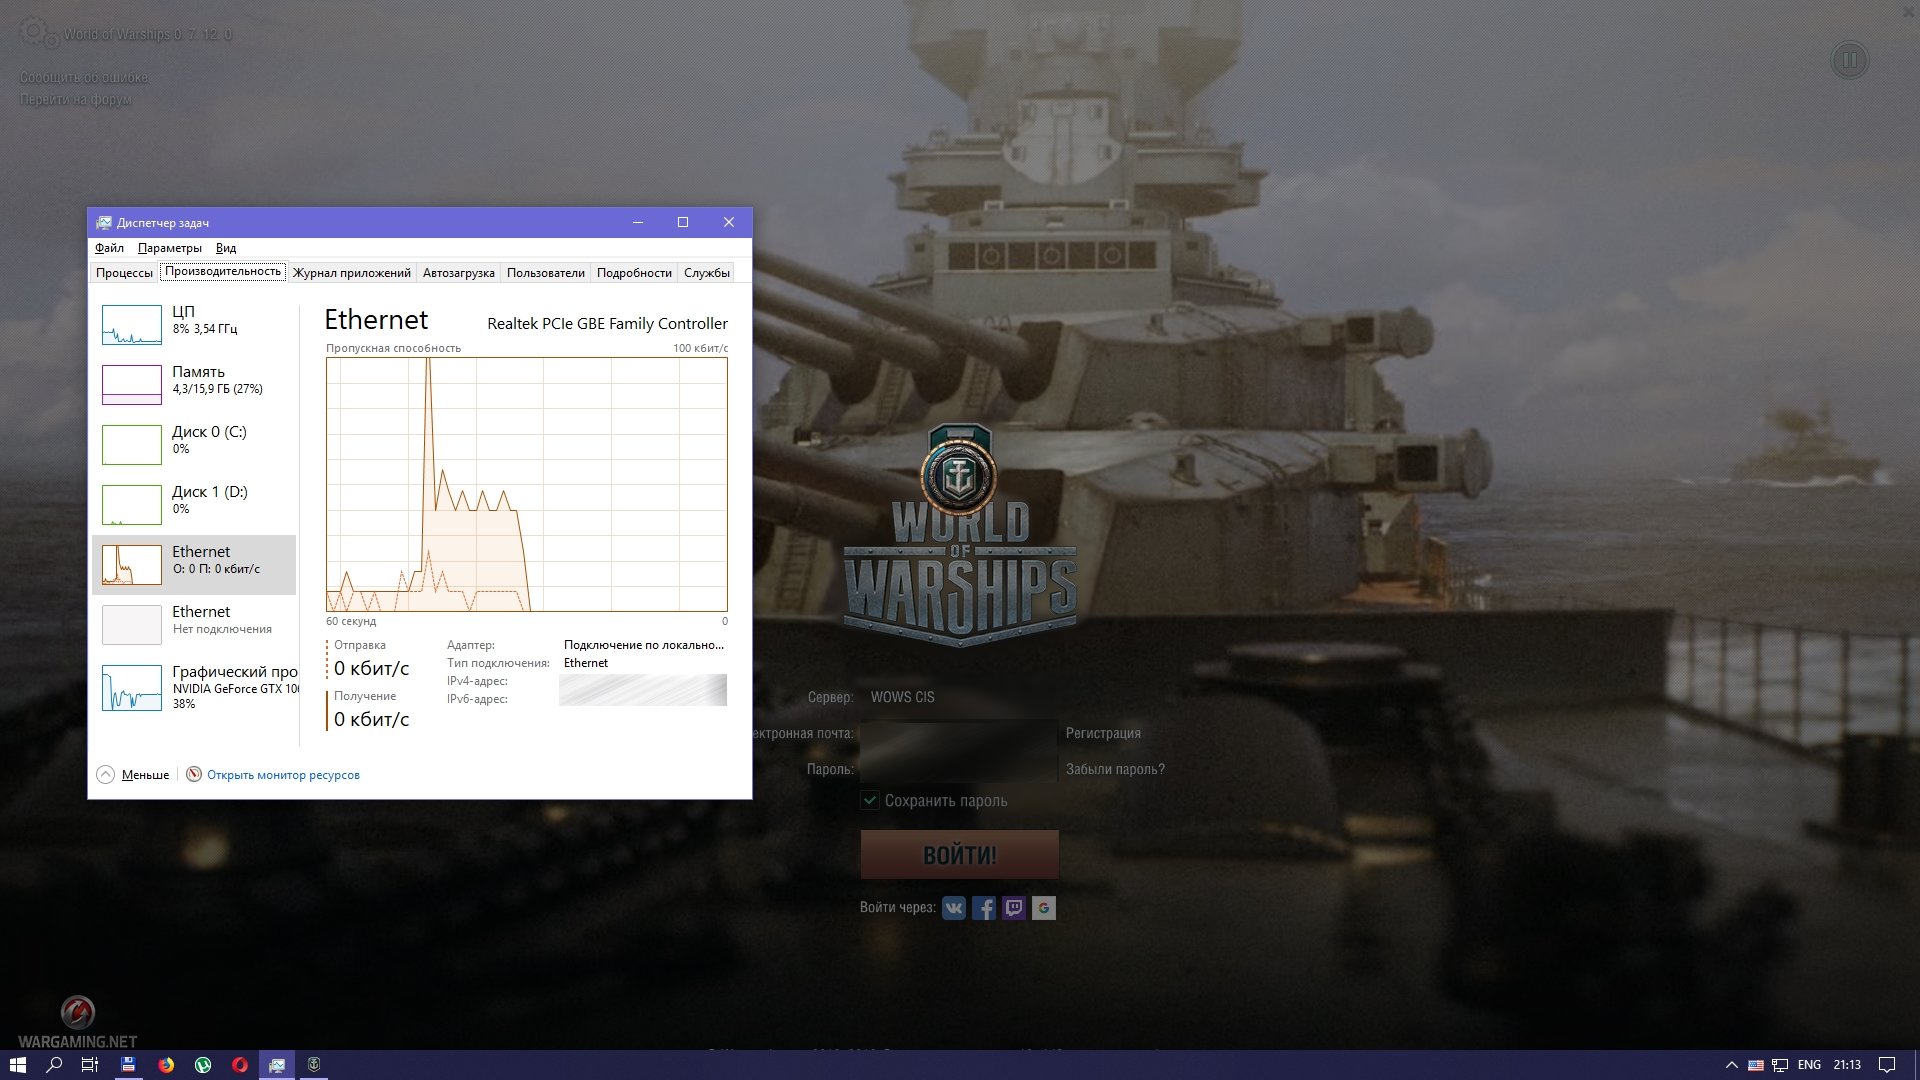Select the disconnected Ethernet 'Нет подключения' item
Screen dimensions: 1920x1080
coord(196,625)
